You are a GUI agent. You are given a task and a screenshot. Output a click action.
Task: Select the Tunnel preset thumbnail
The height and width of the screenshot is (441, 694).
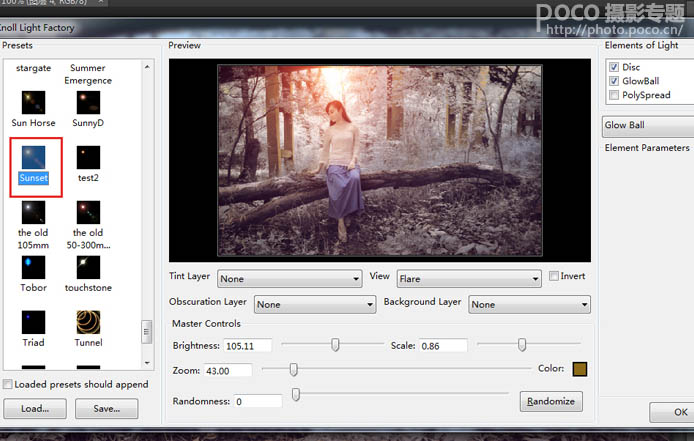pos(88,322)
